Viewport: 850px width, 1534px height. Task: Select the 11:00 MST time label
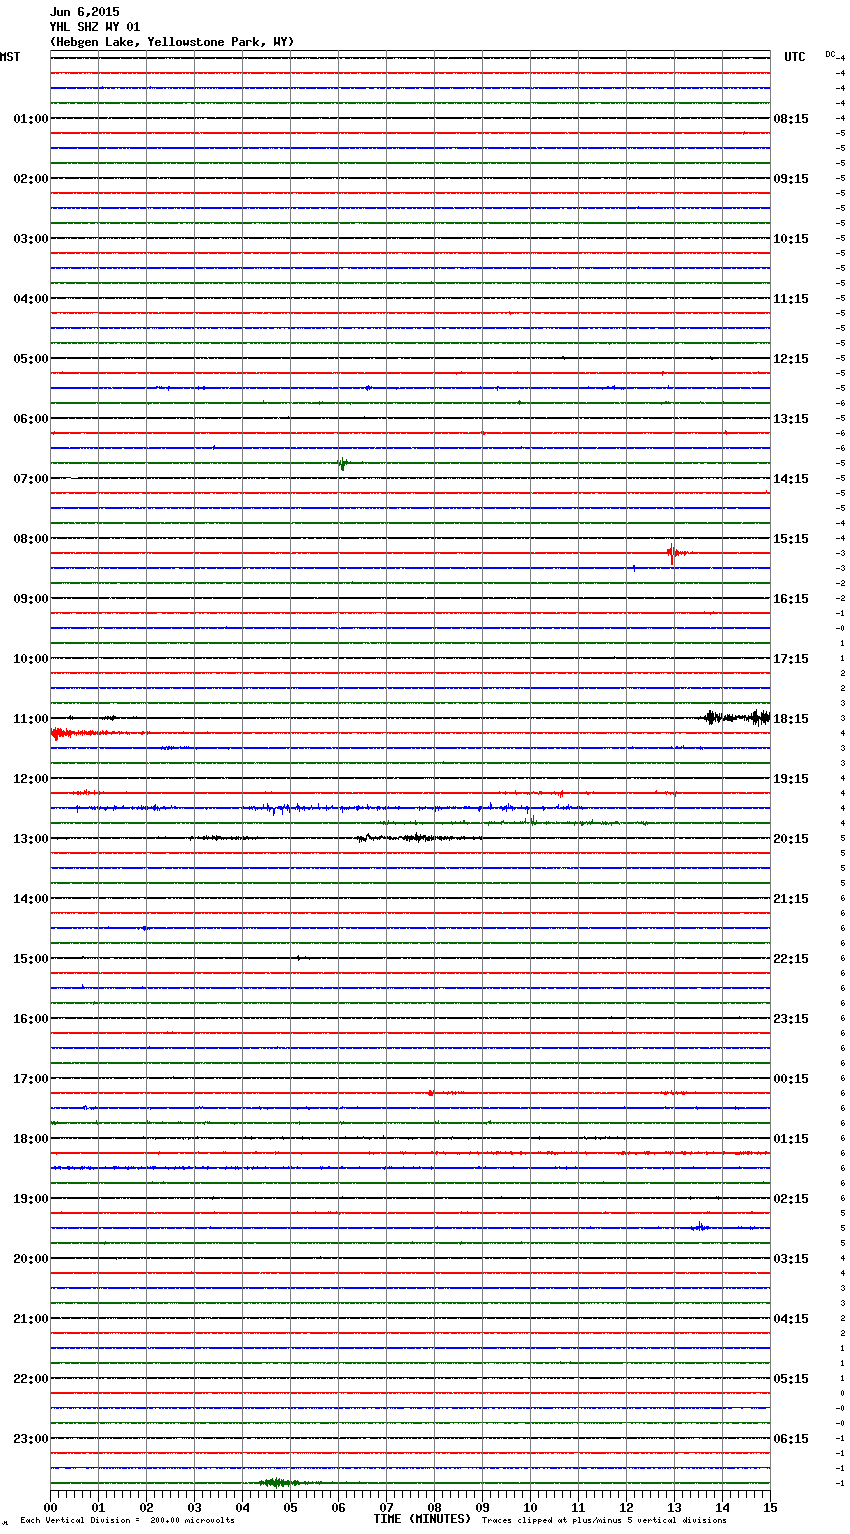point(31,719)
